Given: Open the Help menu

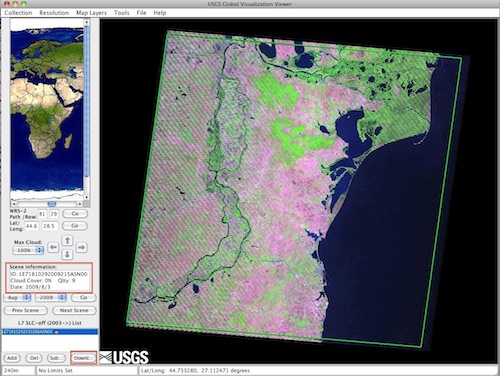Looking at the screenshot, I should tap(160, 13).
